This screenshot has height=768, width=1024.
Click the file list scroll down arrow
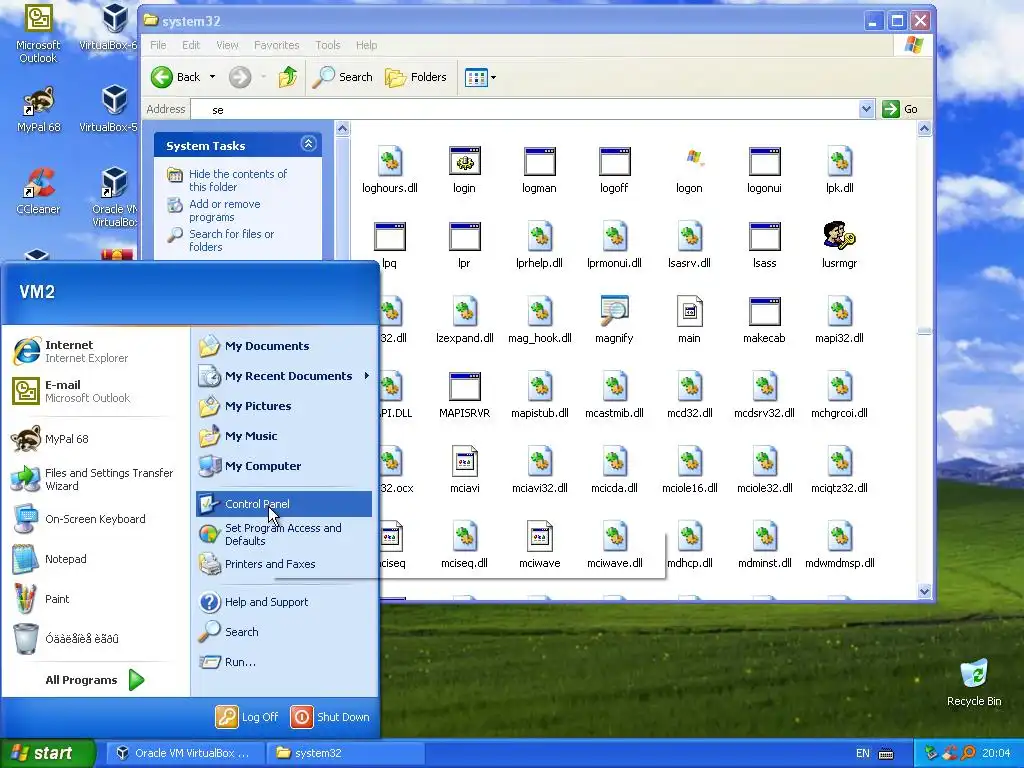pyautogui.click(x=924, y=592)
